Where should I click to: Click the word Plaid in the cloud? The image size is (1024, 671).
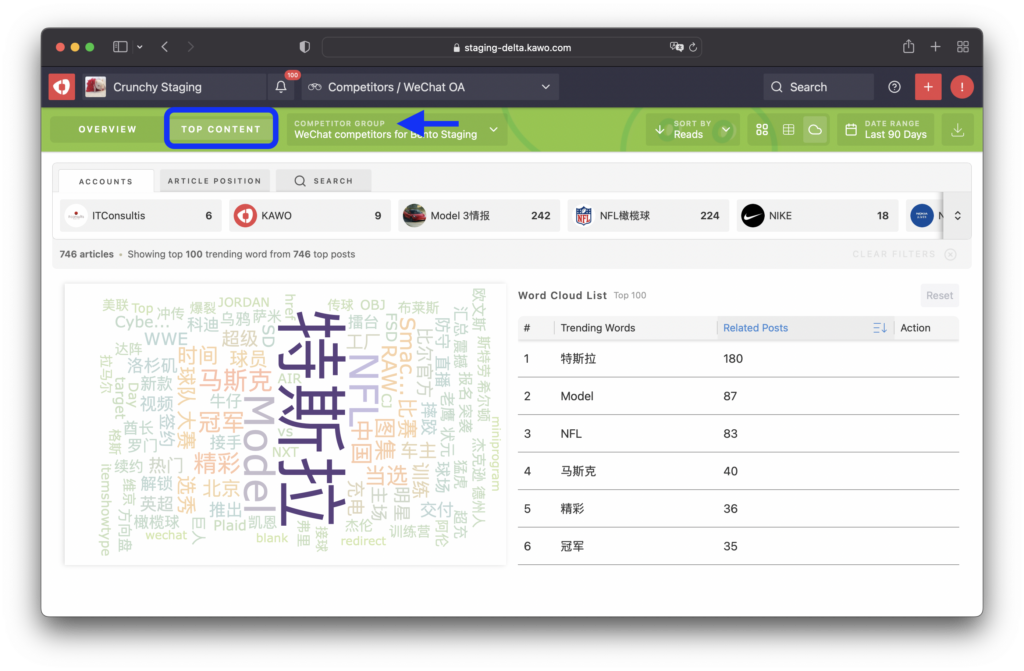click(x=230, y=526)
